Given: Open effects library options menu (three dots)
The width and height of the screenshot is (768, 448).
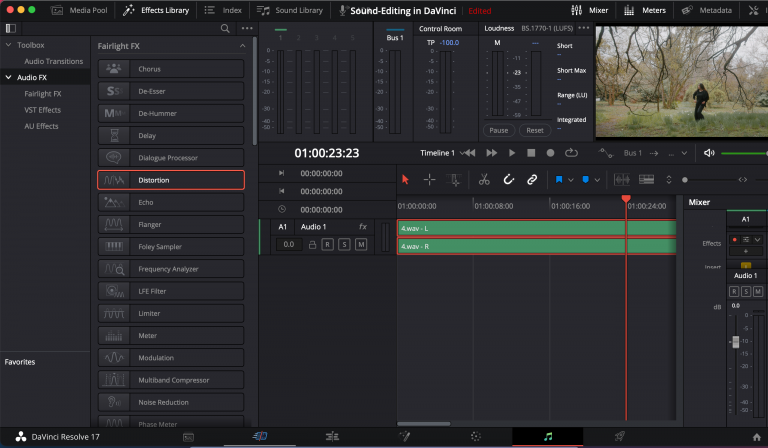Looking at the screenshot, I should 247,28.
